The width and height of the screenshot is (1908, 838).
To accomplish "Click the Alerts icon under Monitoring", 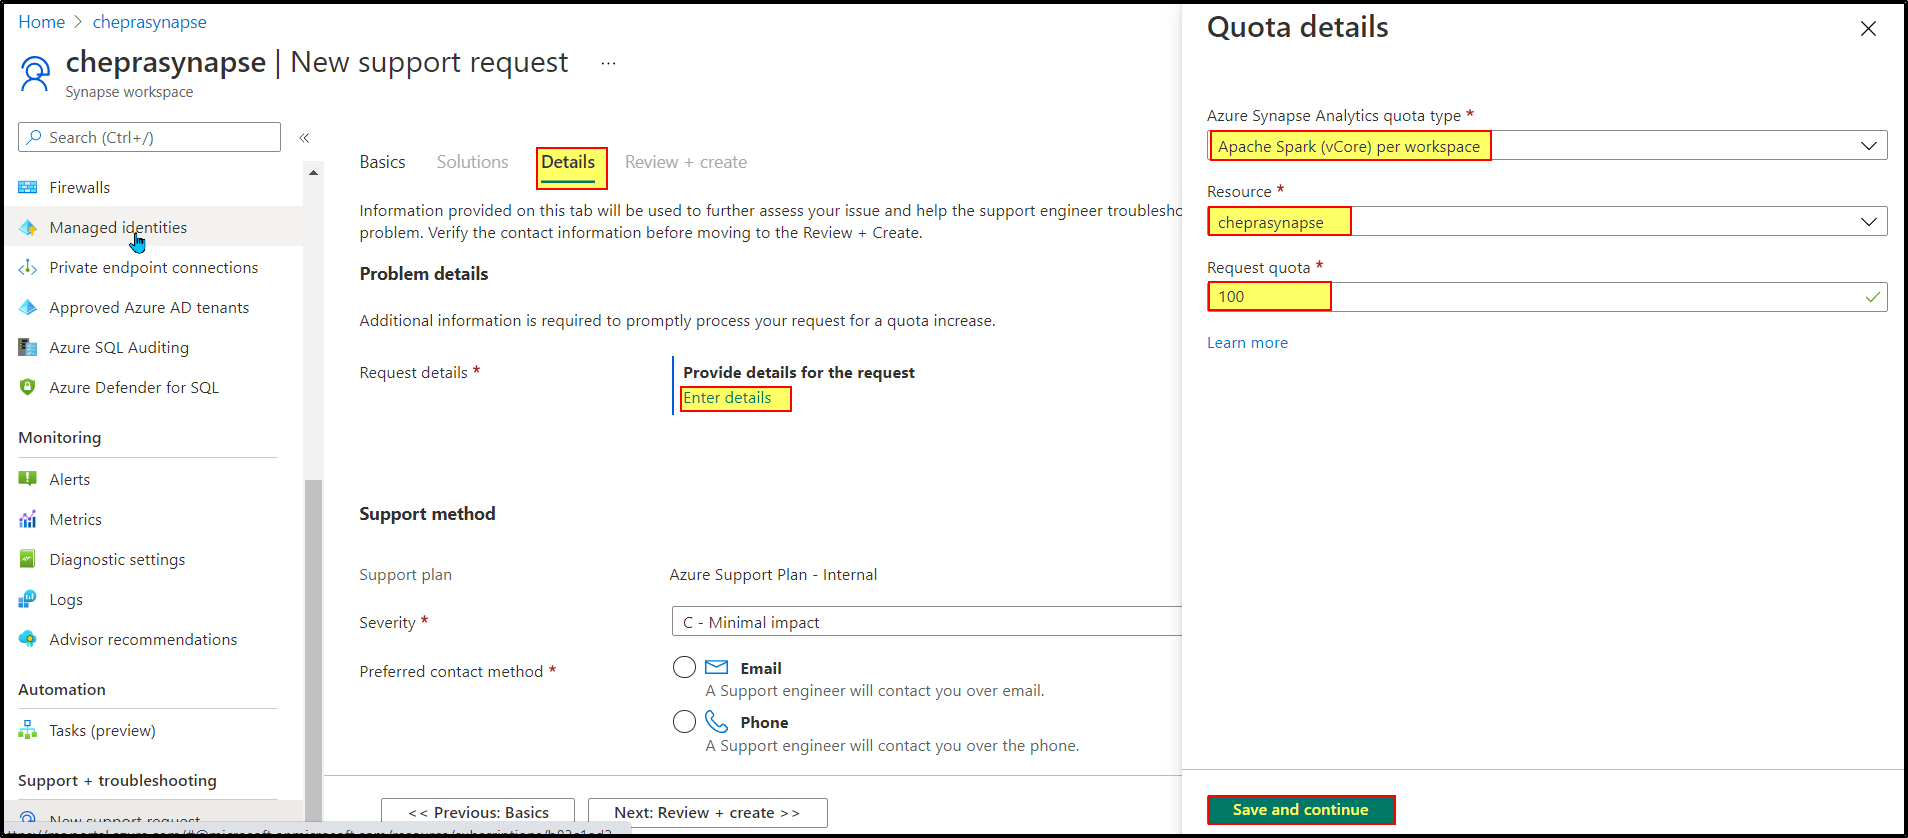I will coord(28,480).
